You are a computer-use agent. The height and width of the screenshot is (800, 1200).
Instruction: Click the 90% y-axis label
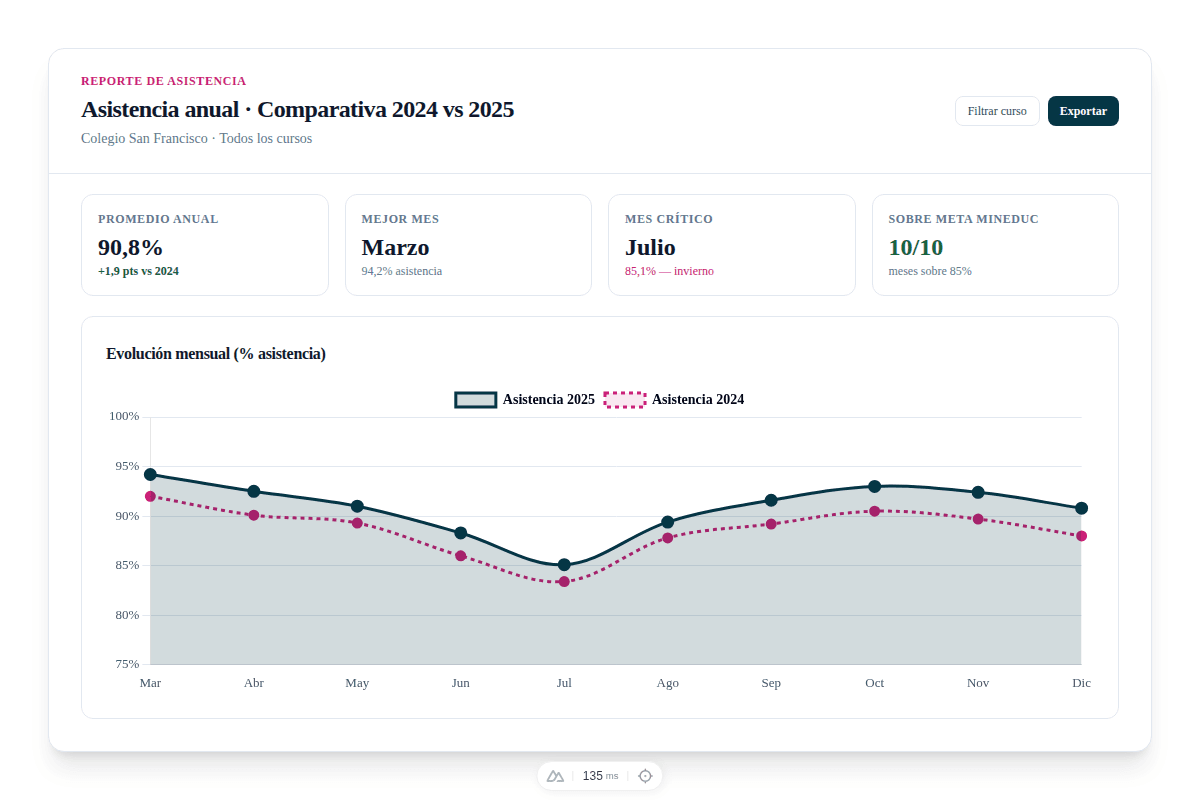(x=127, y=516)
